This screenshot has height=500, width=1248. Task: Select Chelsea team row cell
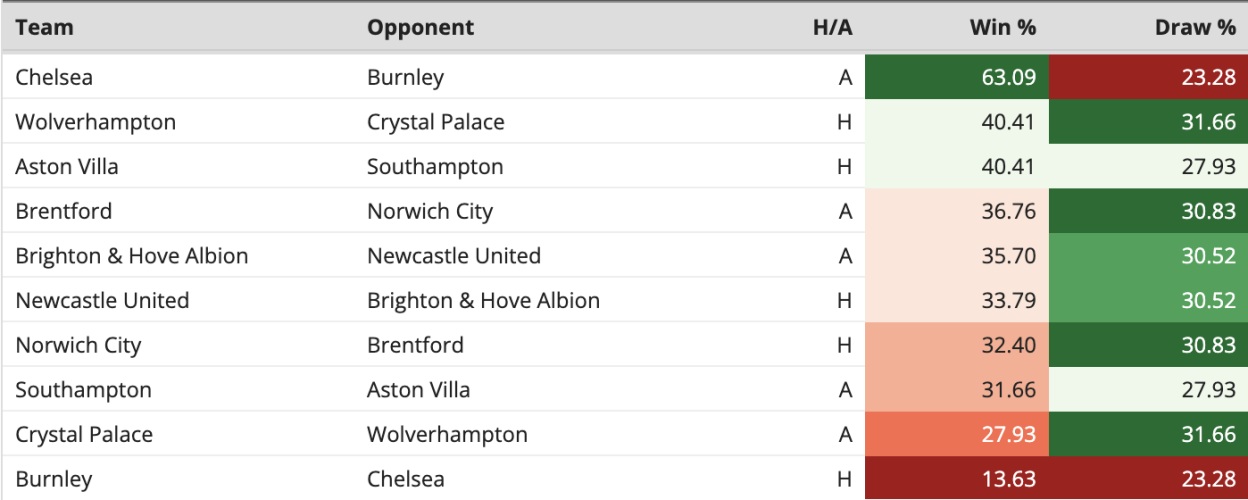54,77
